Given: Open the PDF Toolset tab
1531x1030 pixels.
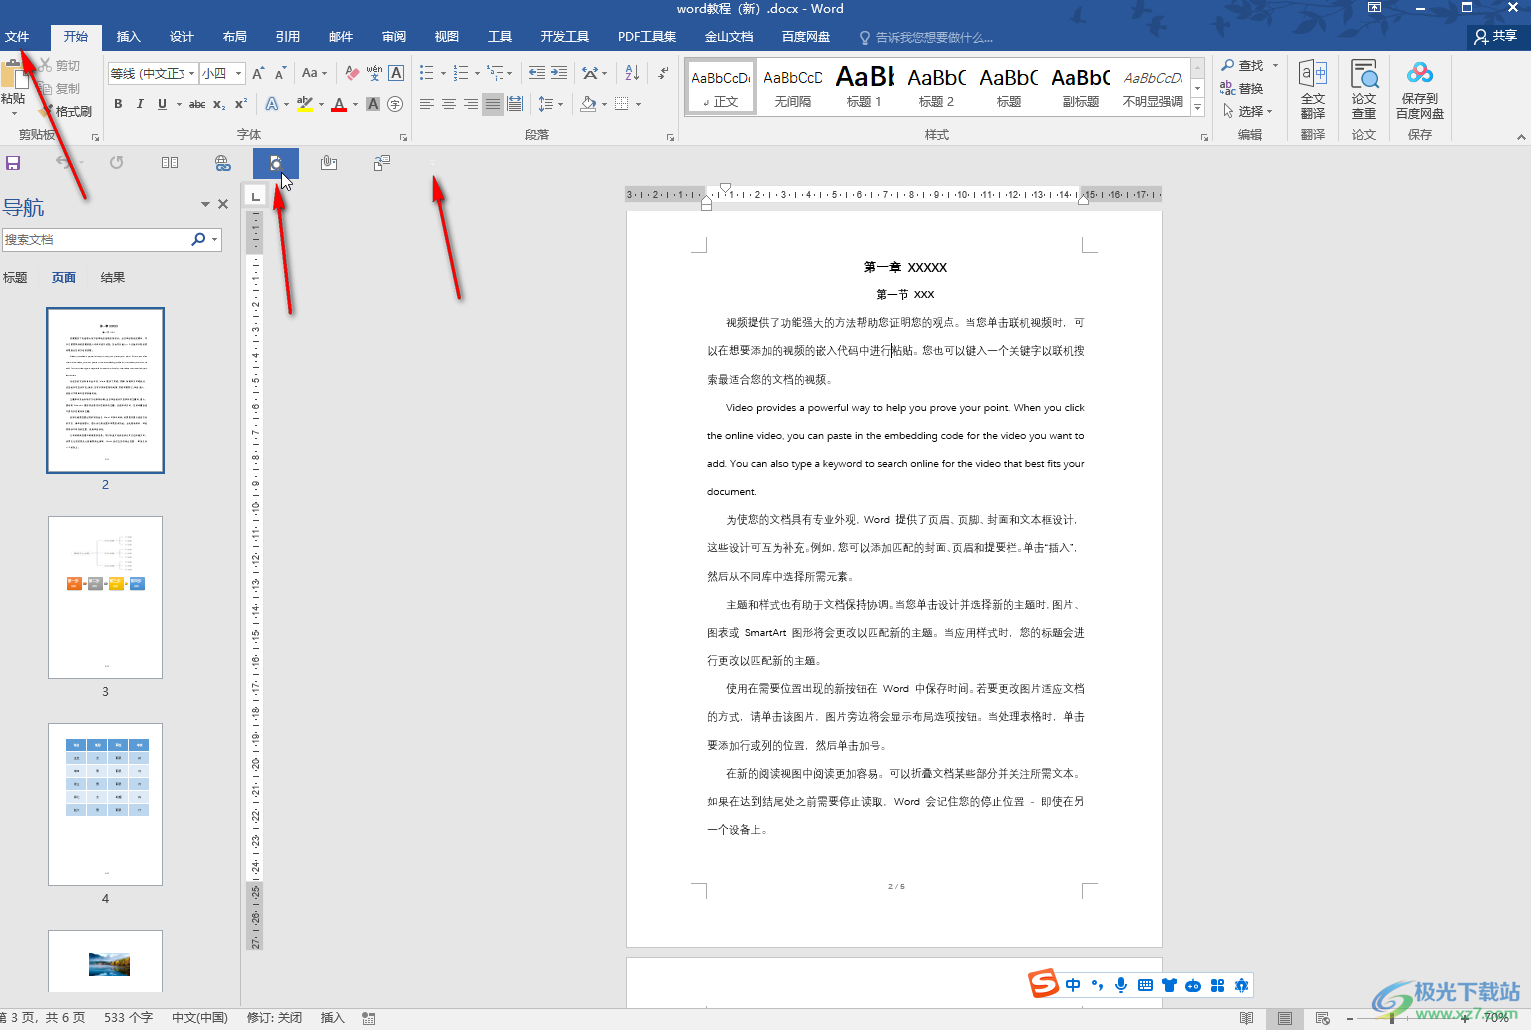Looking at the screenshot, I should click(x=647, y=36).
